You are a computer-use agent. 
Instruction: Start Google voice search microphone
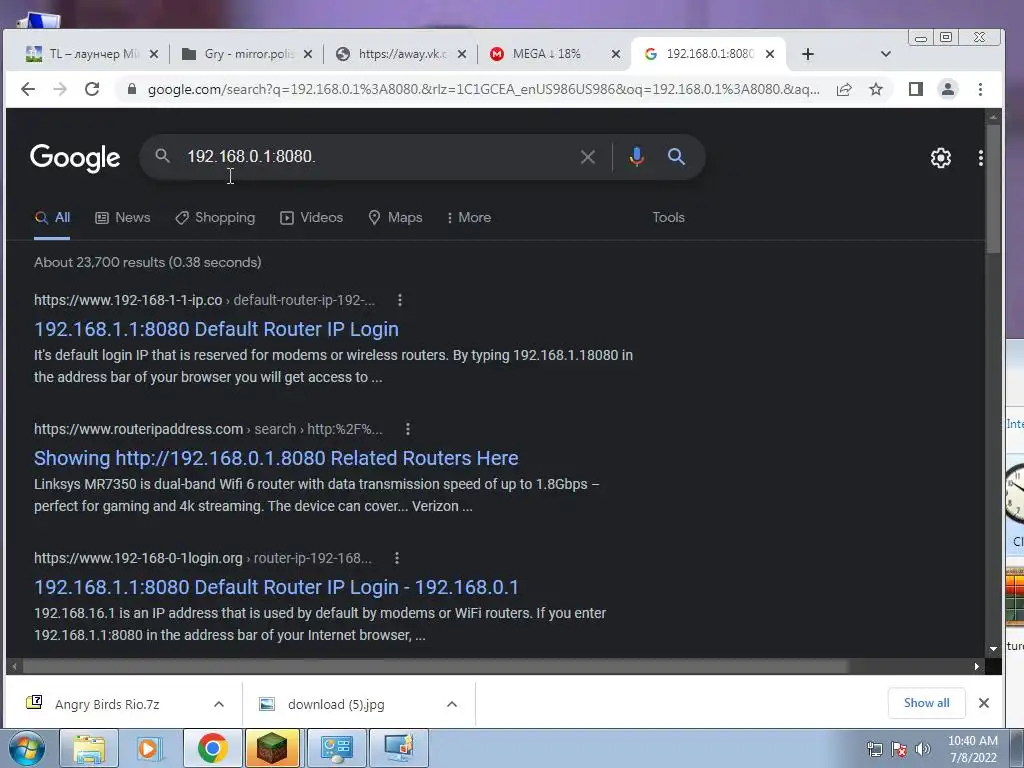pyautogui.click(x=637, y=157)
